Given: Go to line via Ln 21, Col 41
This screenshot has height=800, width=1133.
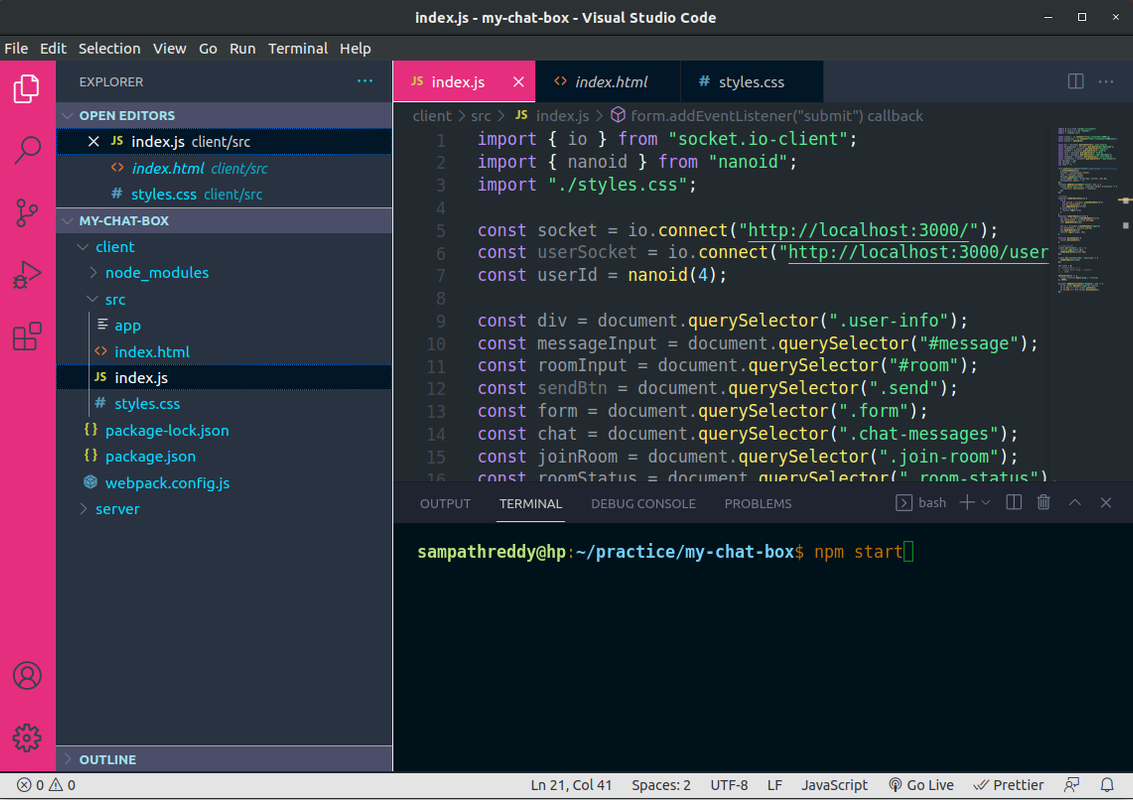Looking at the screenshot, I should (571, 785).
